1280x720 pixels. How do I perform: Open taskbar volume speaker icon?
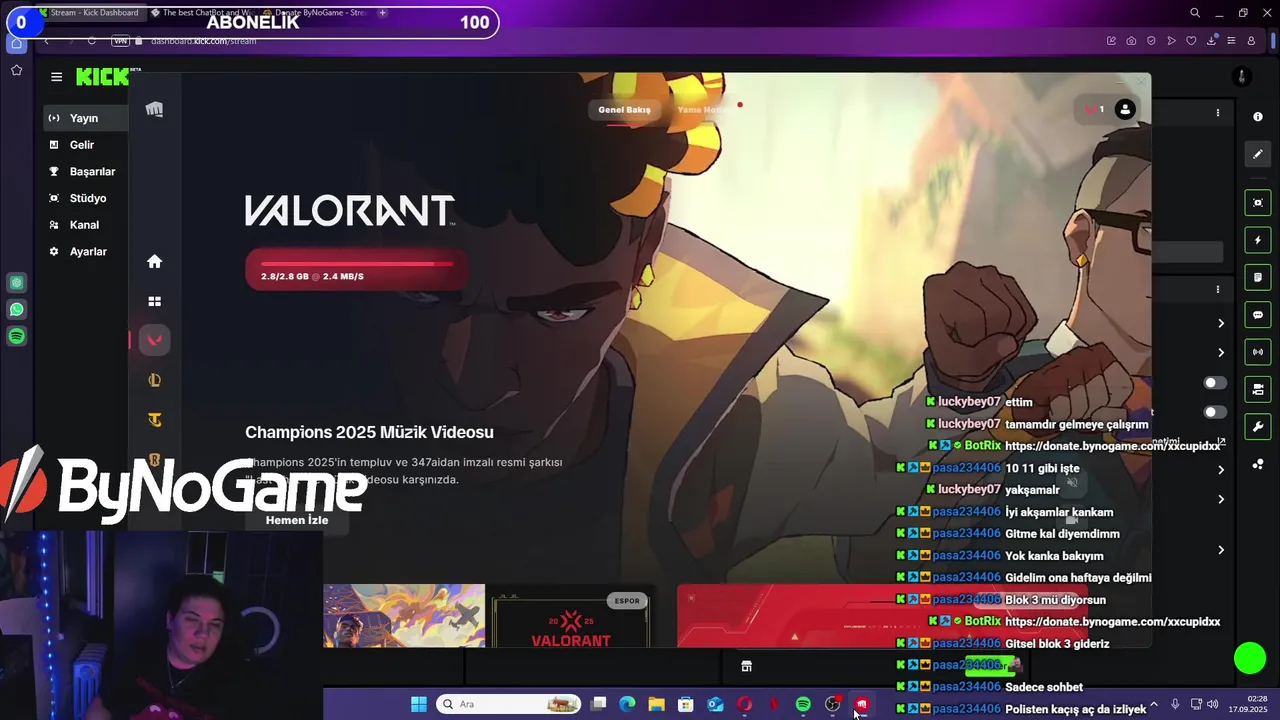tap(1213, 704)
